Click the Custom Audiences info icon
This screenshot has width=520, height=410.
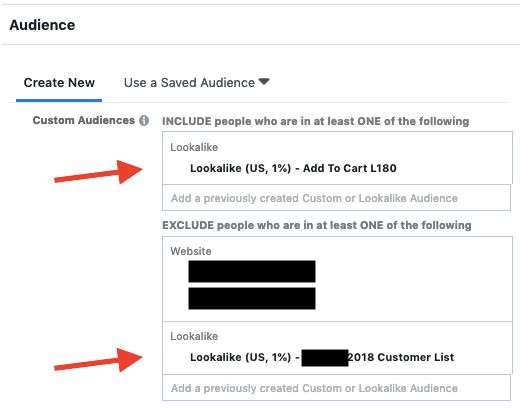pos(144,120)
